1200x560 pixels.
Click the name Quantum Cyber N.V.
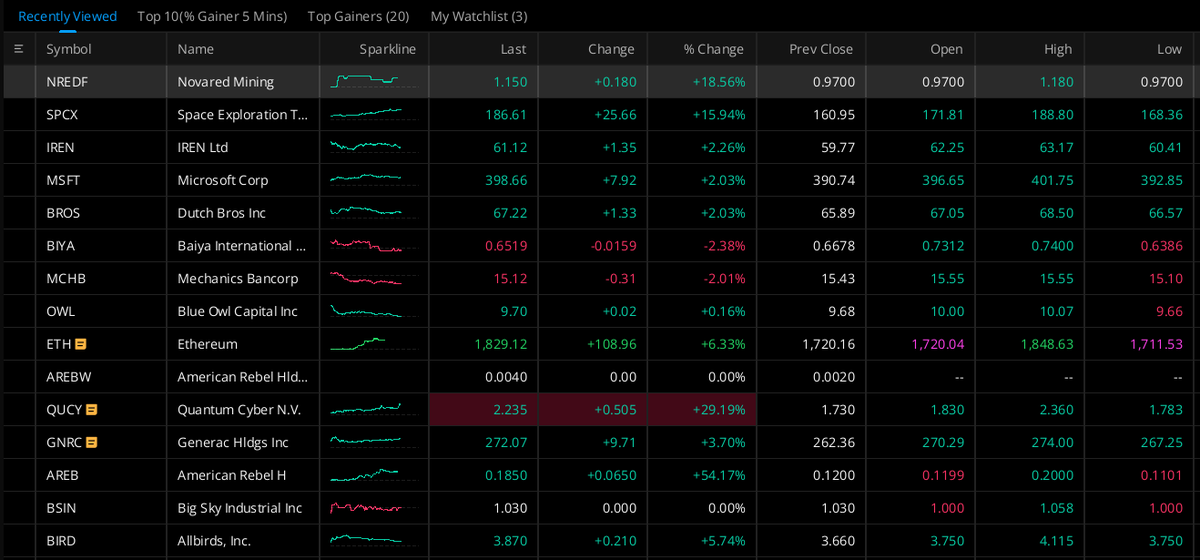point(239,410)
